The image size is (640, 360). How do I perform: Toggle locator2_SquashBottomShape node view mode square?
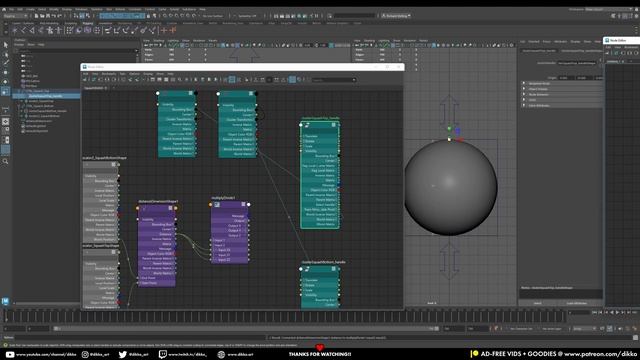[x=113, y=164]
